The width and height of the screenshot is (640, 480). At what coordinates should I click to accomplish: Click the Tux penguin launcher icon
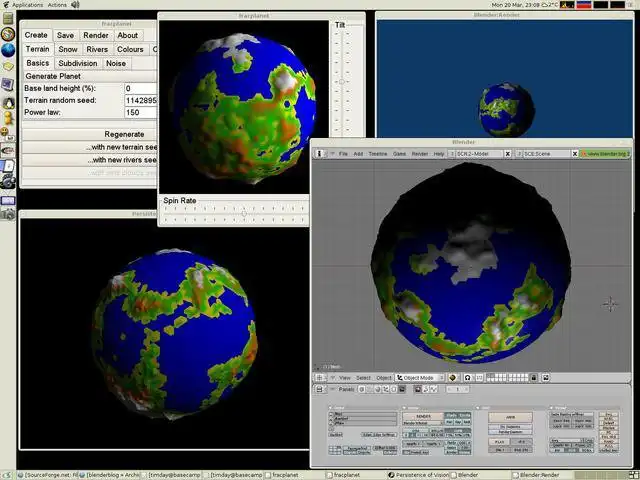pyautogui.click(x=8, y=102)
